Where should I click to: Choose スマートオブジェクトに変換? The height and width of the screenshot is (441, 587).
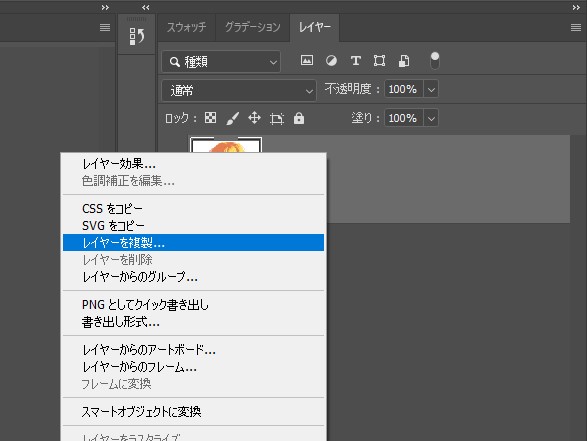[x=193, y=412]
